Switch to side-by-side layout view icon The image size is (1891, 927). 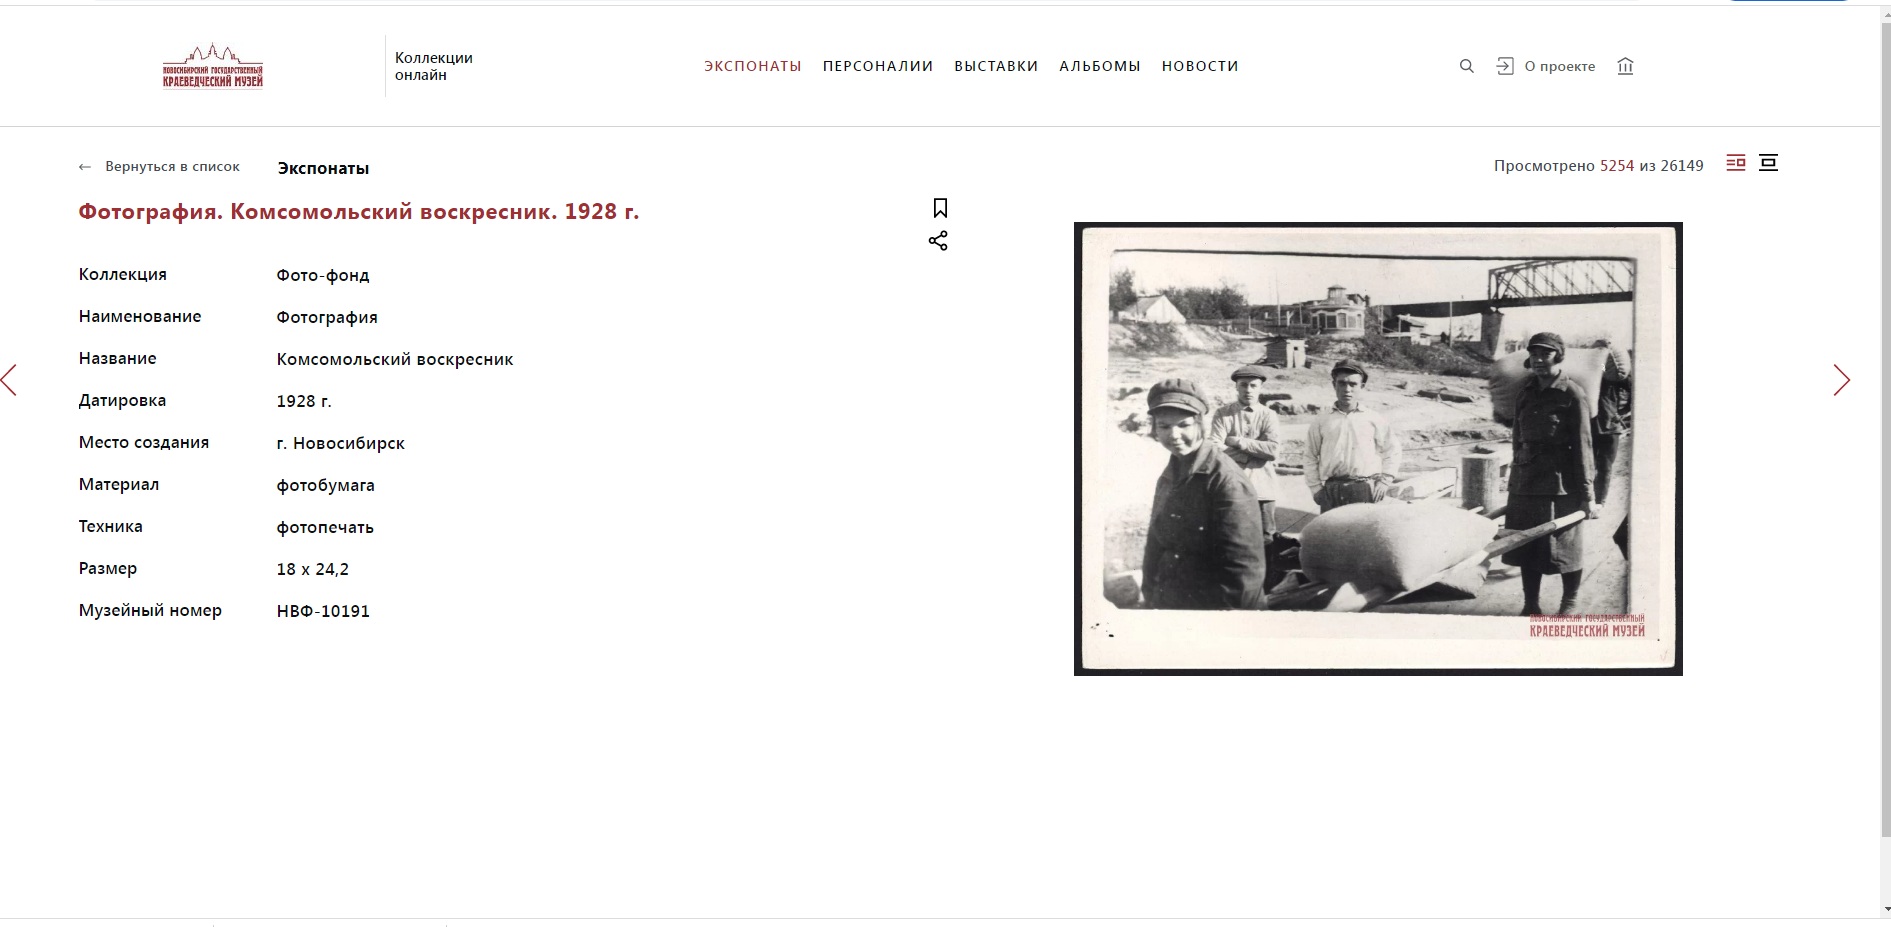1736,163
